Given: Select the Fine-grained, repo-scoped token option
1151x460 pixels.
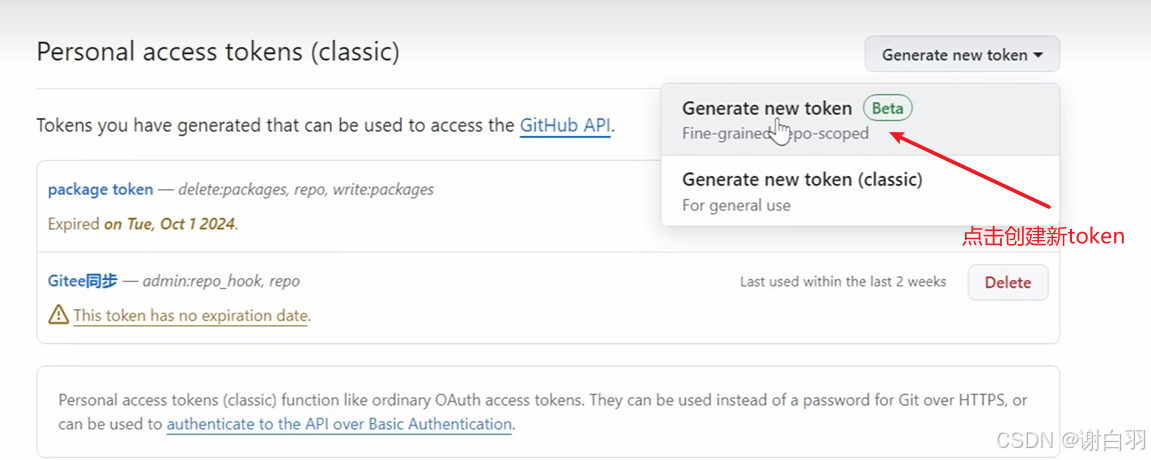Looking at the screenshot, I should pos(860,119).
